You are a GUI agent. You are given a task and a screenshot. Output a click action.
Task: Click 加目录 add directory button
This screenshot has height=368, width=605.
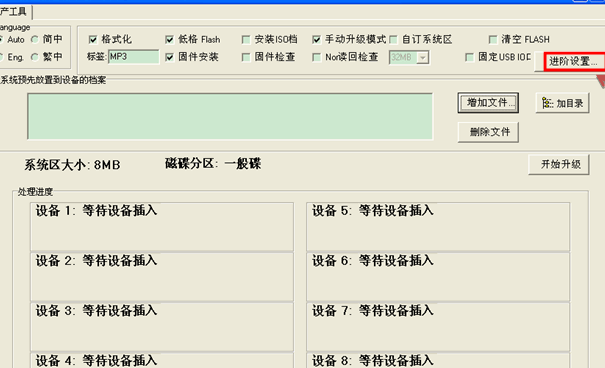point(563,103)
